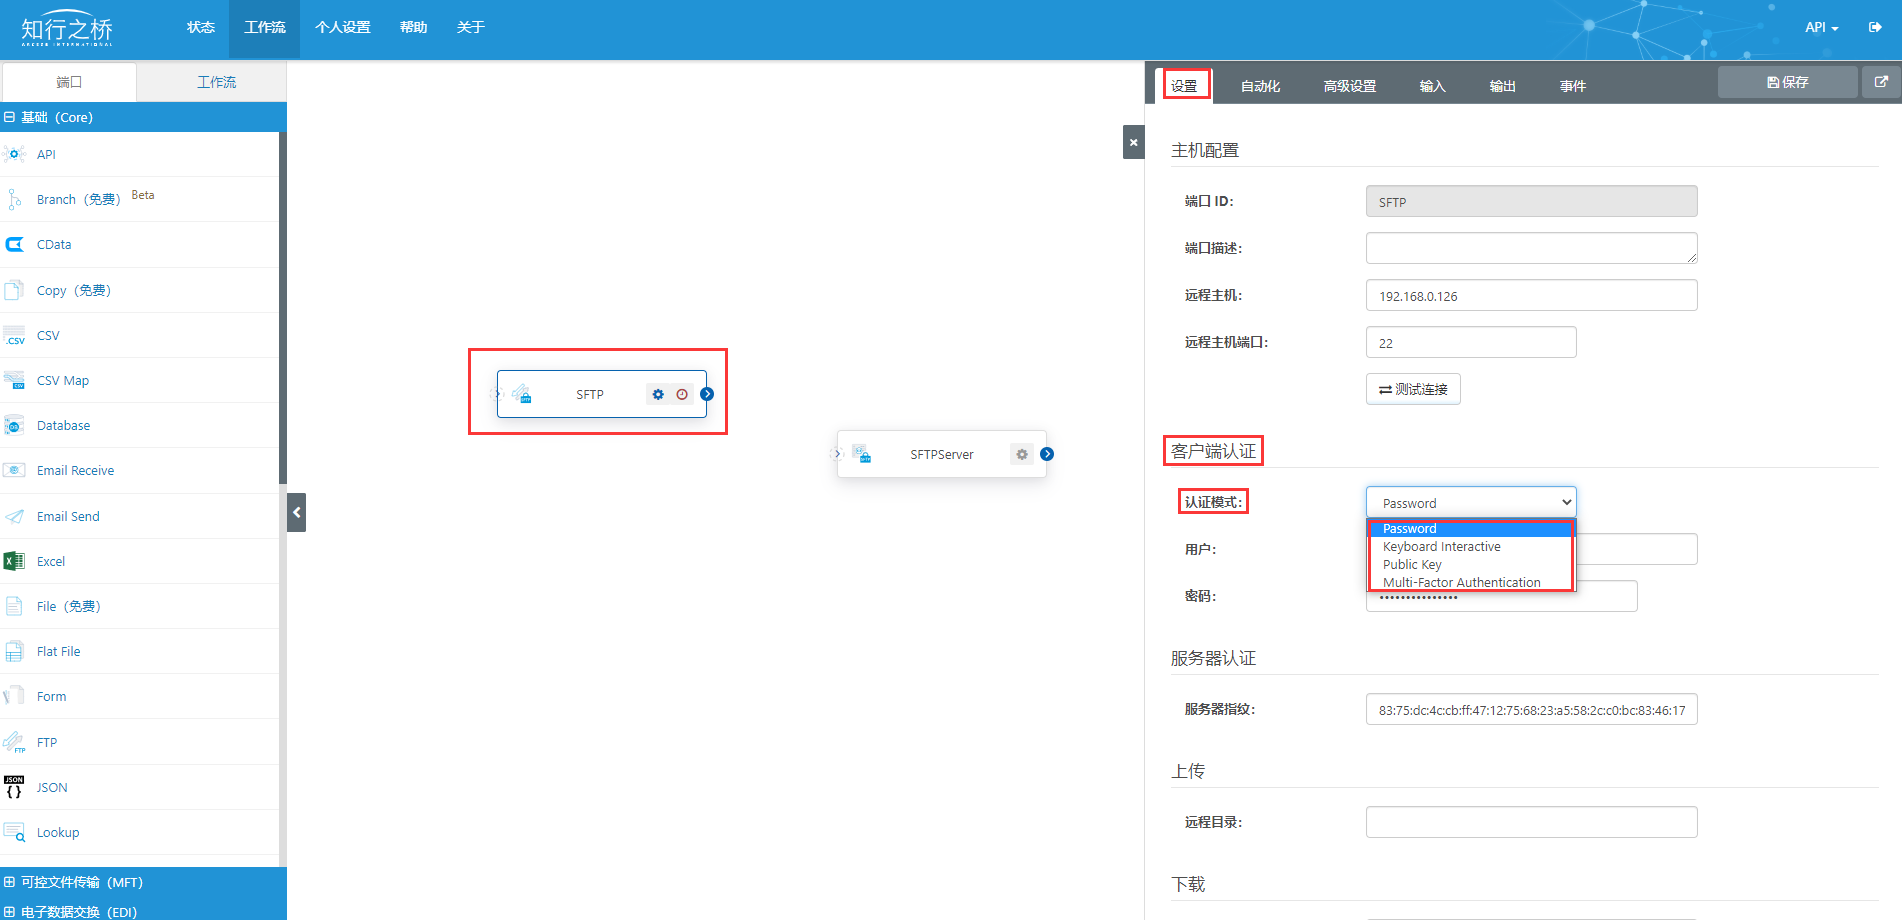1902x920 pixels.
Task: Click the SFTPServer node gear icon
Action: 1021,454
